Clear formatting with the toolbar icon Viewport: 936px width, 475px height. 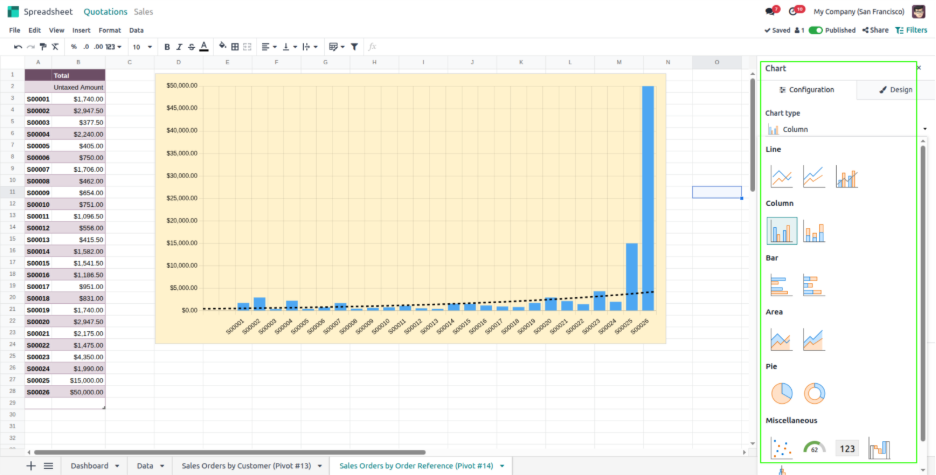point(55,47)
